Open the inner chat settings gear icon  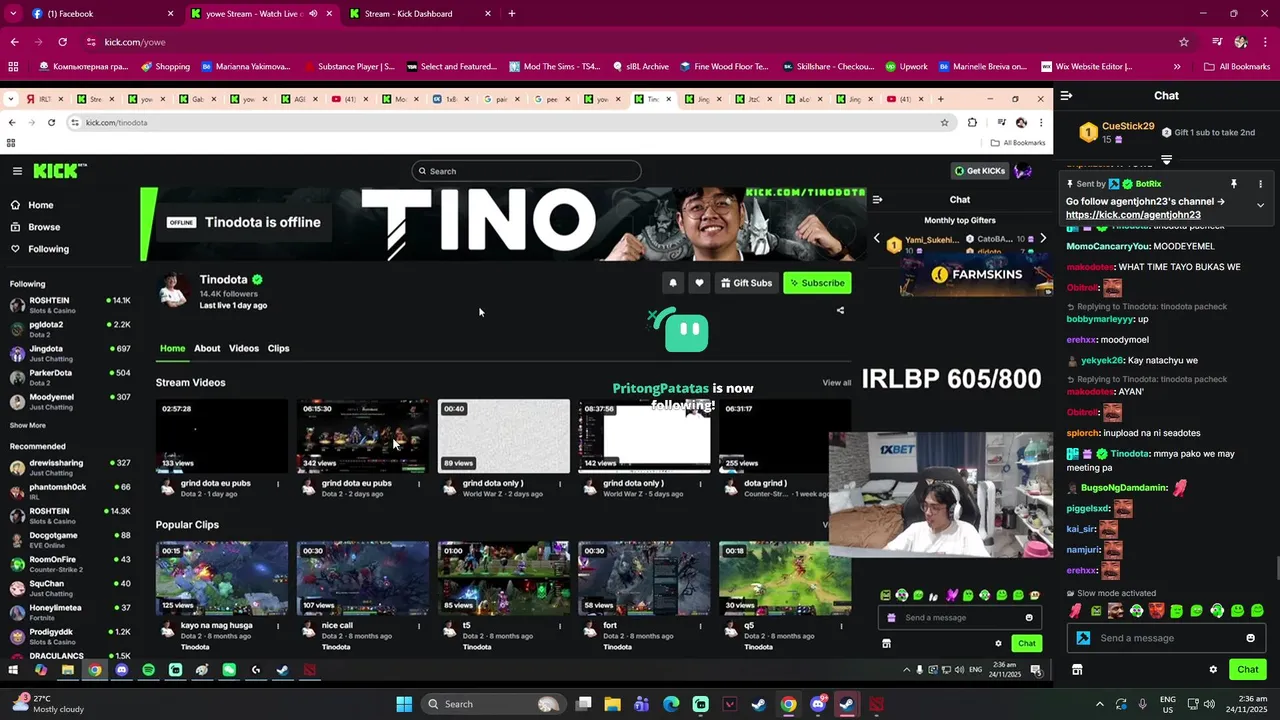tap(998, 643)
